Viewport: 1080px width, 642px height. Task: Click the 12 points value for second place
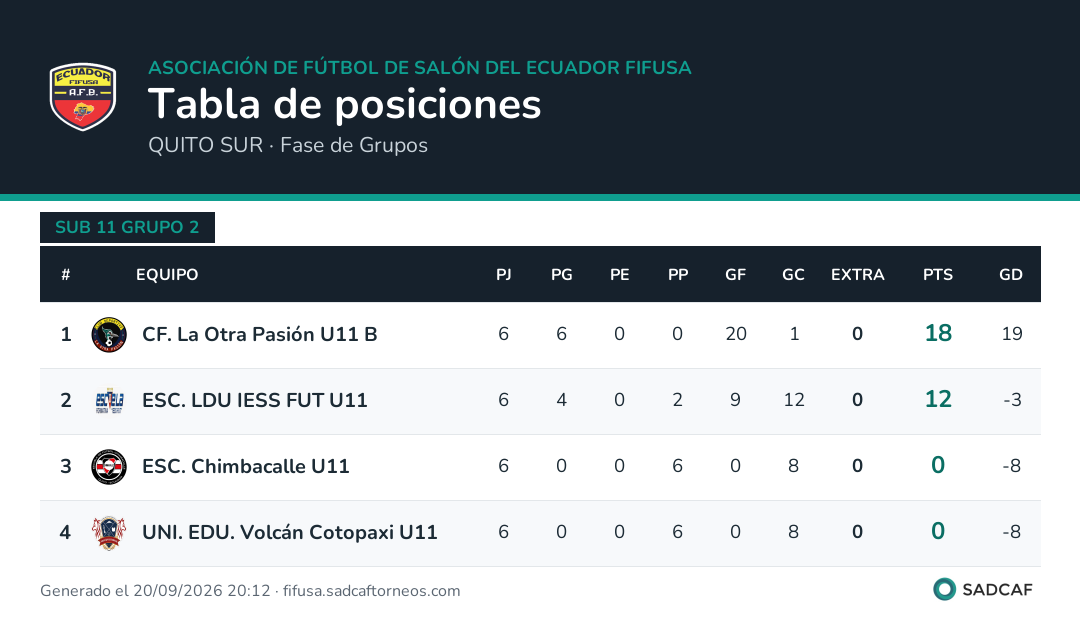[938, 400]
